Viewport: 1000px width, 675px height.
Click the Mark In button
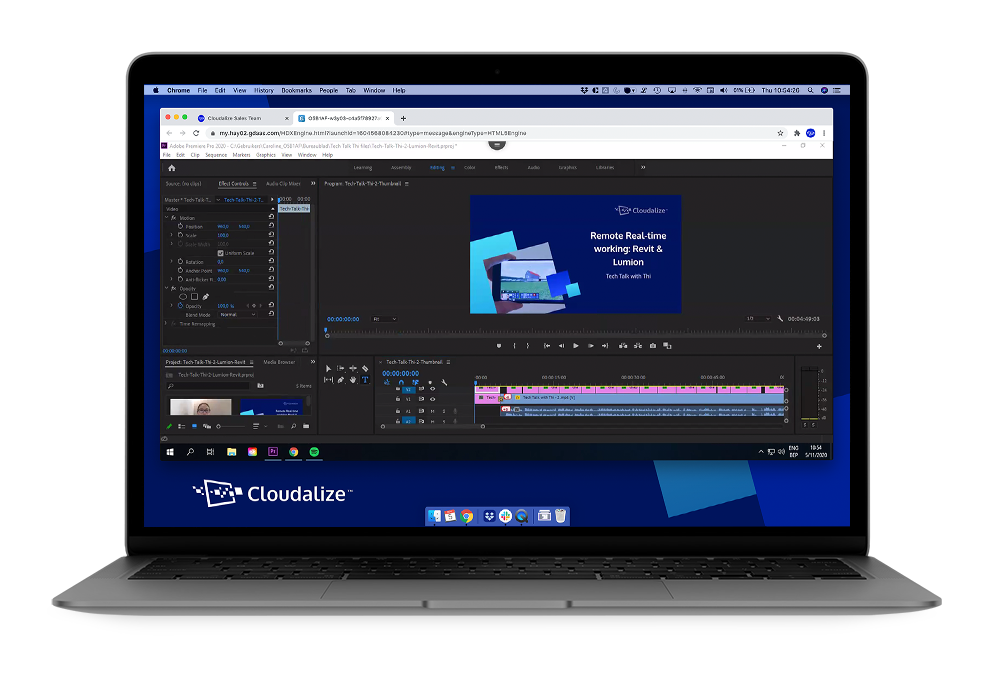tap(514, 346)
